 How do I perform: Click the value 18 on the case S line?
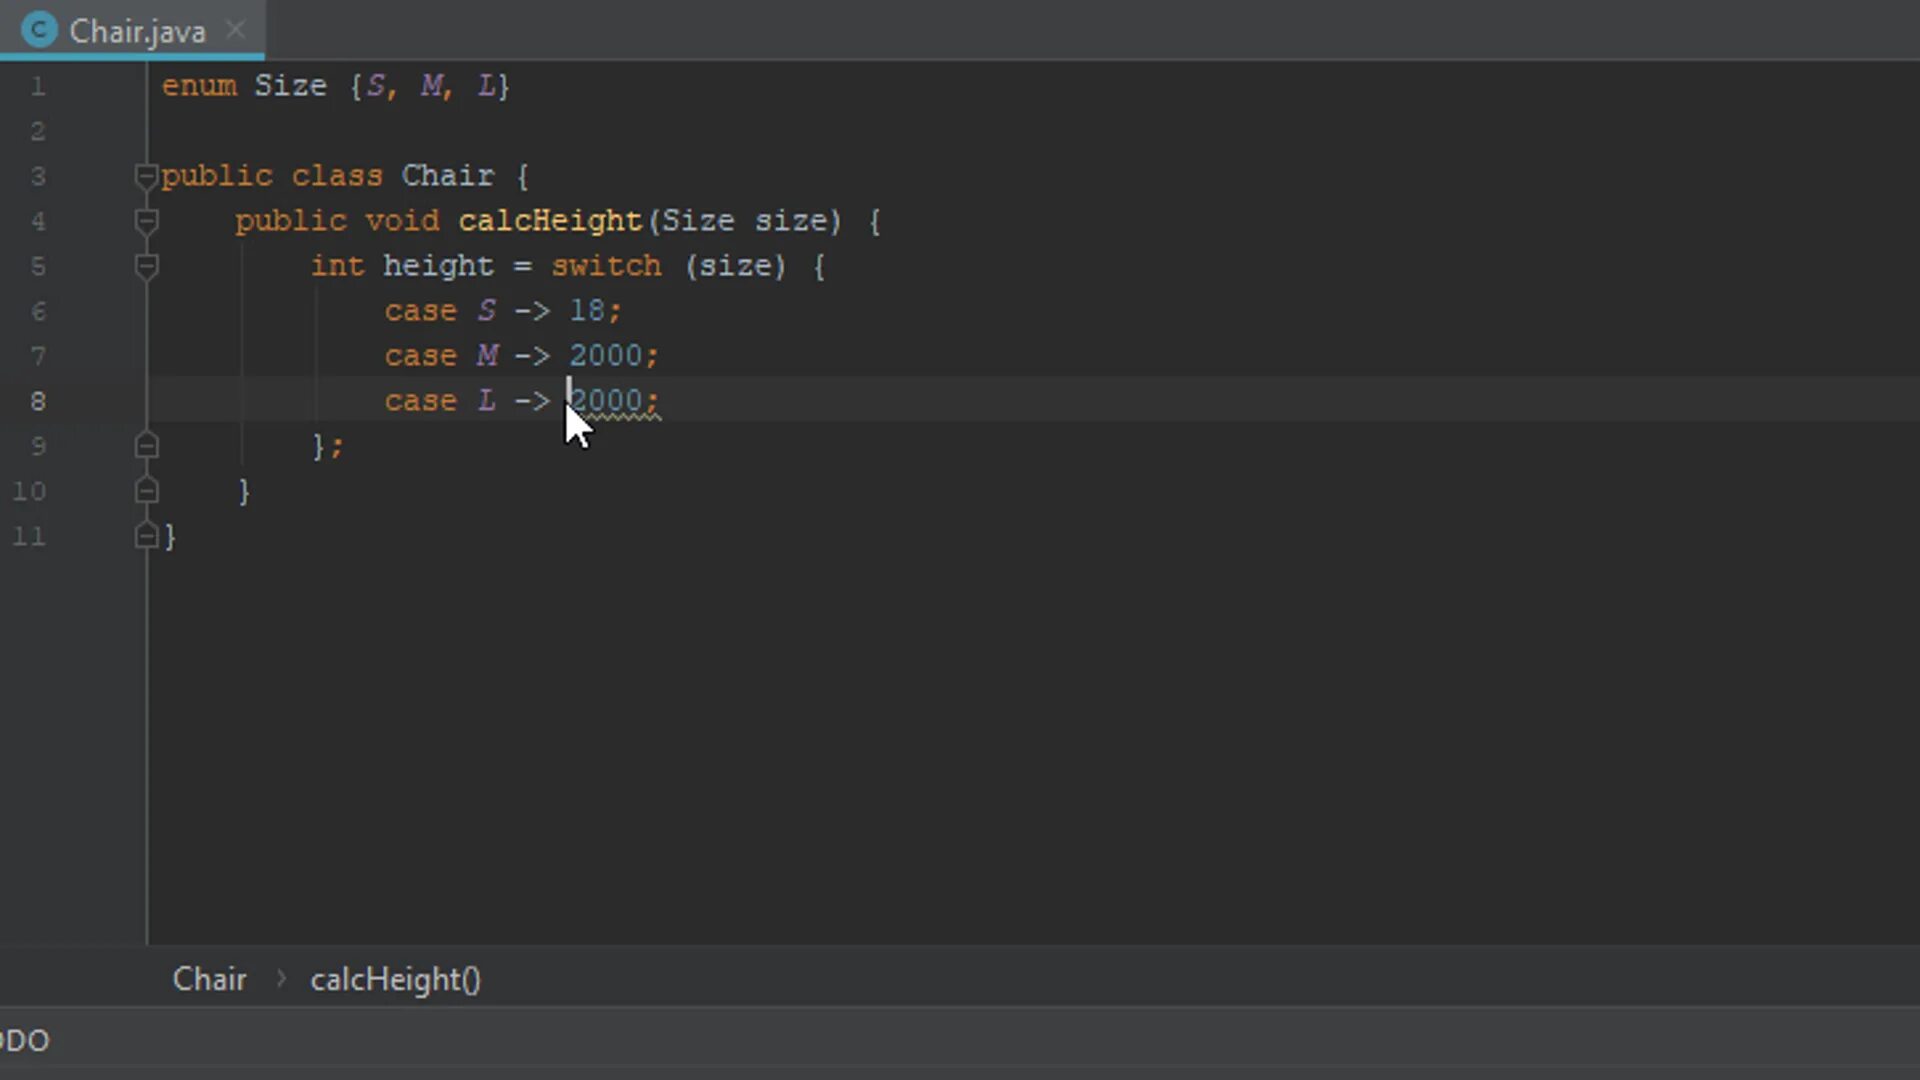[587, 311]
